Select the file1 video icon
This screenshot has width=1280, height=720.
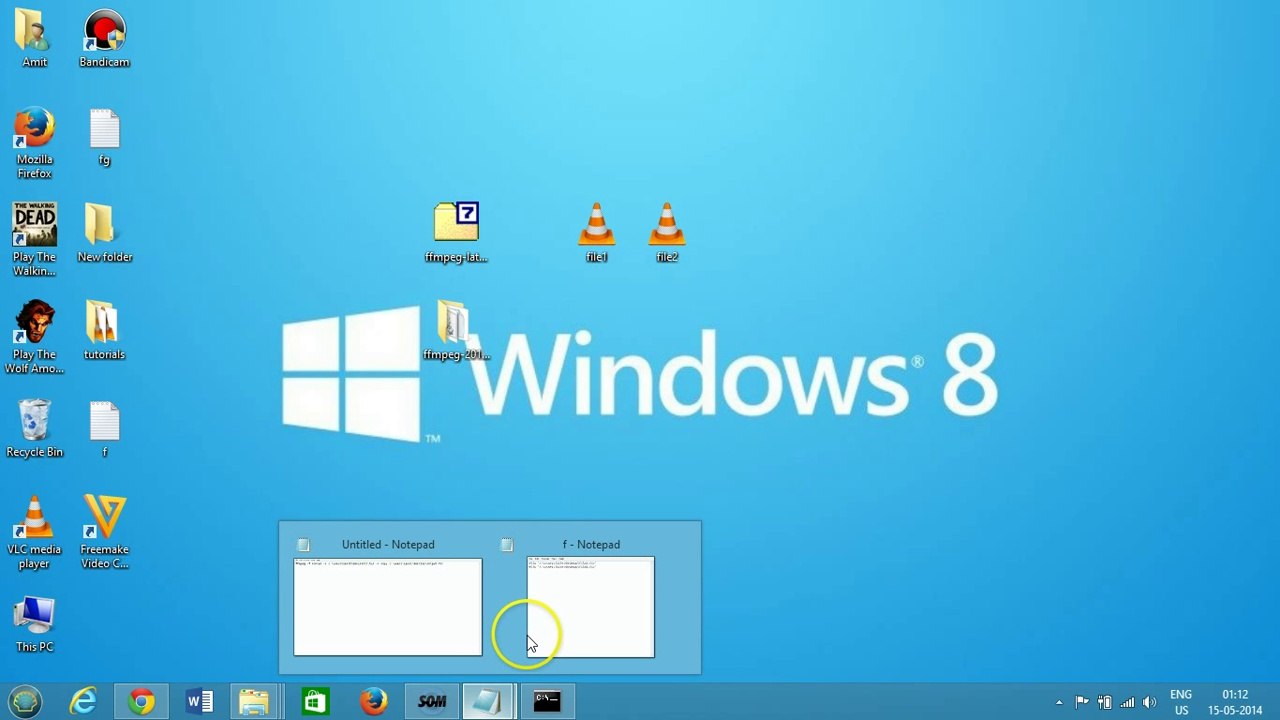[596, 233]
